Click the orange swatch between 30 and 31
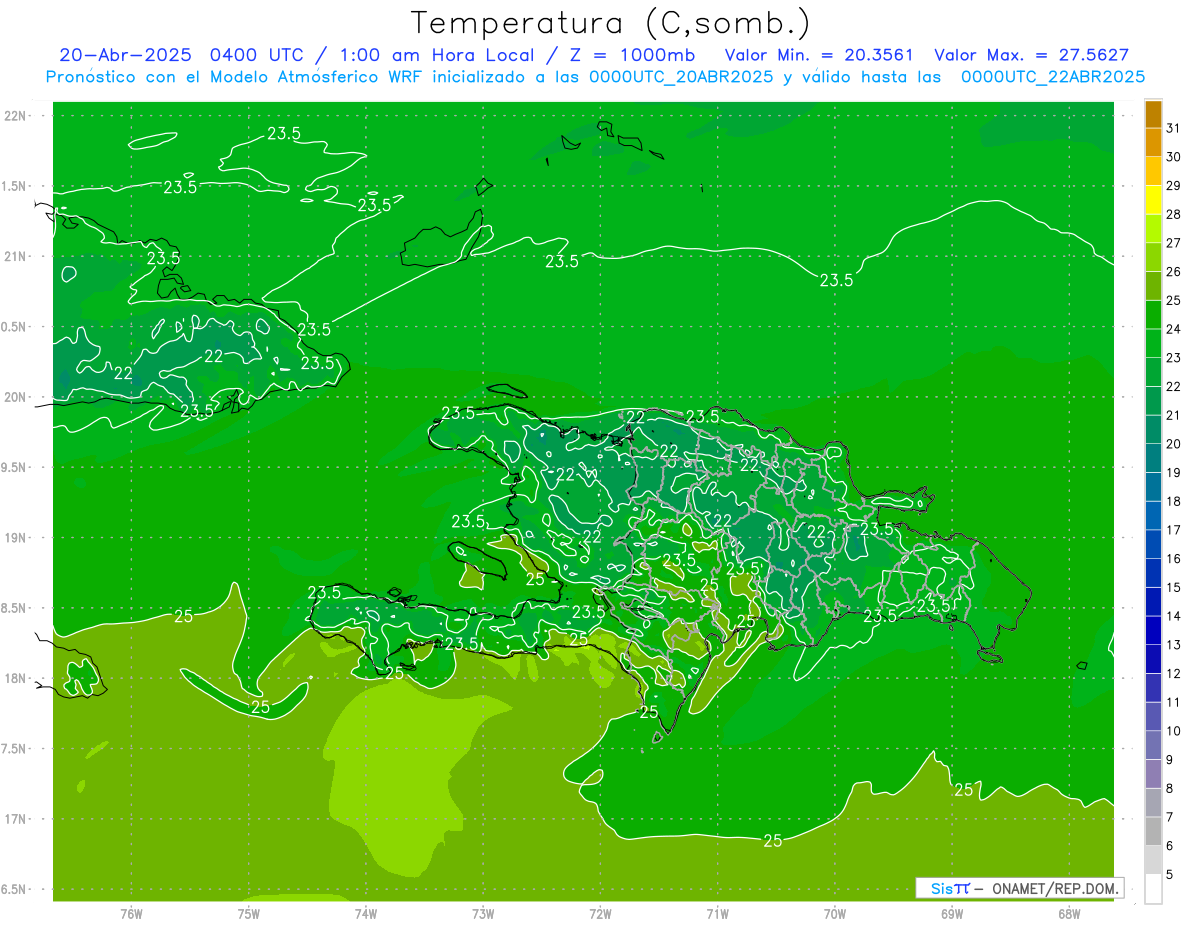Viewport: 1200px width, 927px height. pyautogui.click(x=1153, y=143)
